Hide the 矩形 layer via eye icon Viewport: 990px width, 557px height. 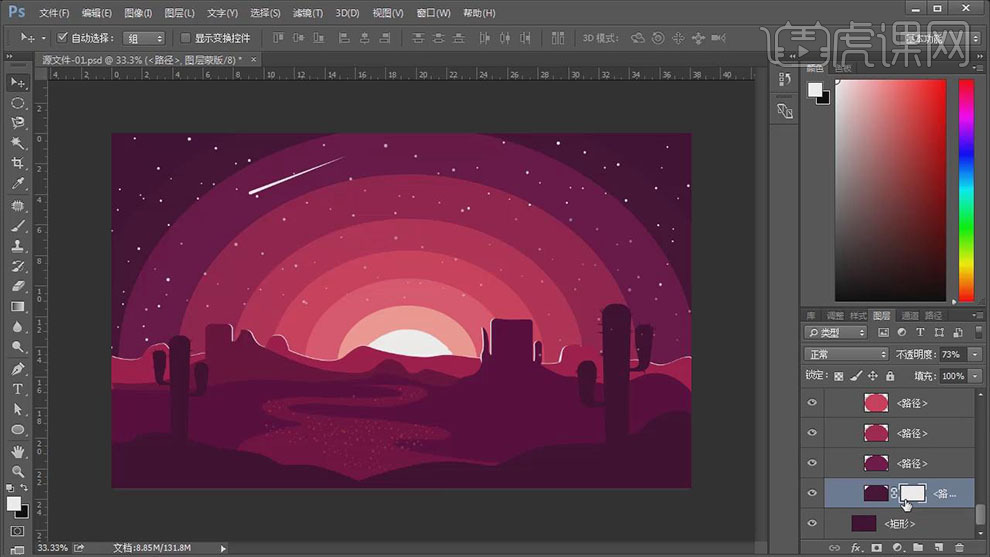pos(812,523)
